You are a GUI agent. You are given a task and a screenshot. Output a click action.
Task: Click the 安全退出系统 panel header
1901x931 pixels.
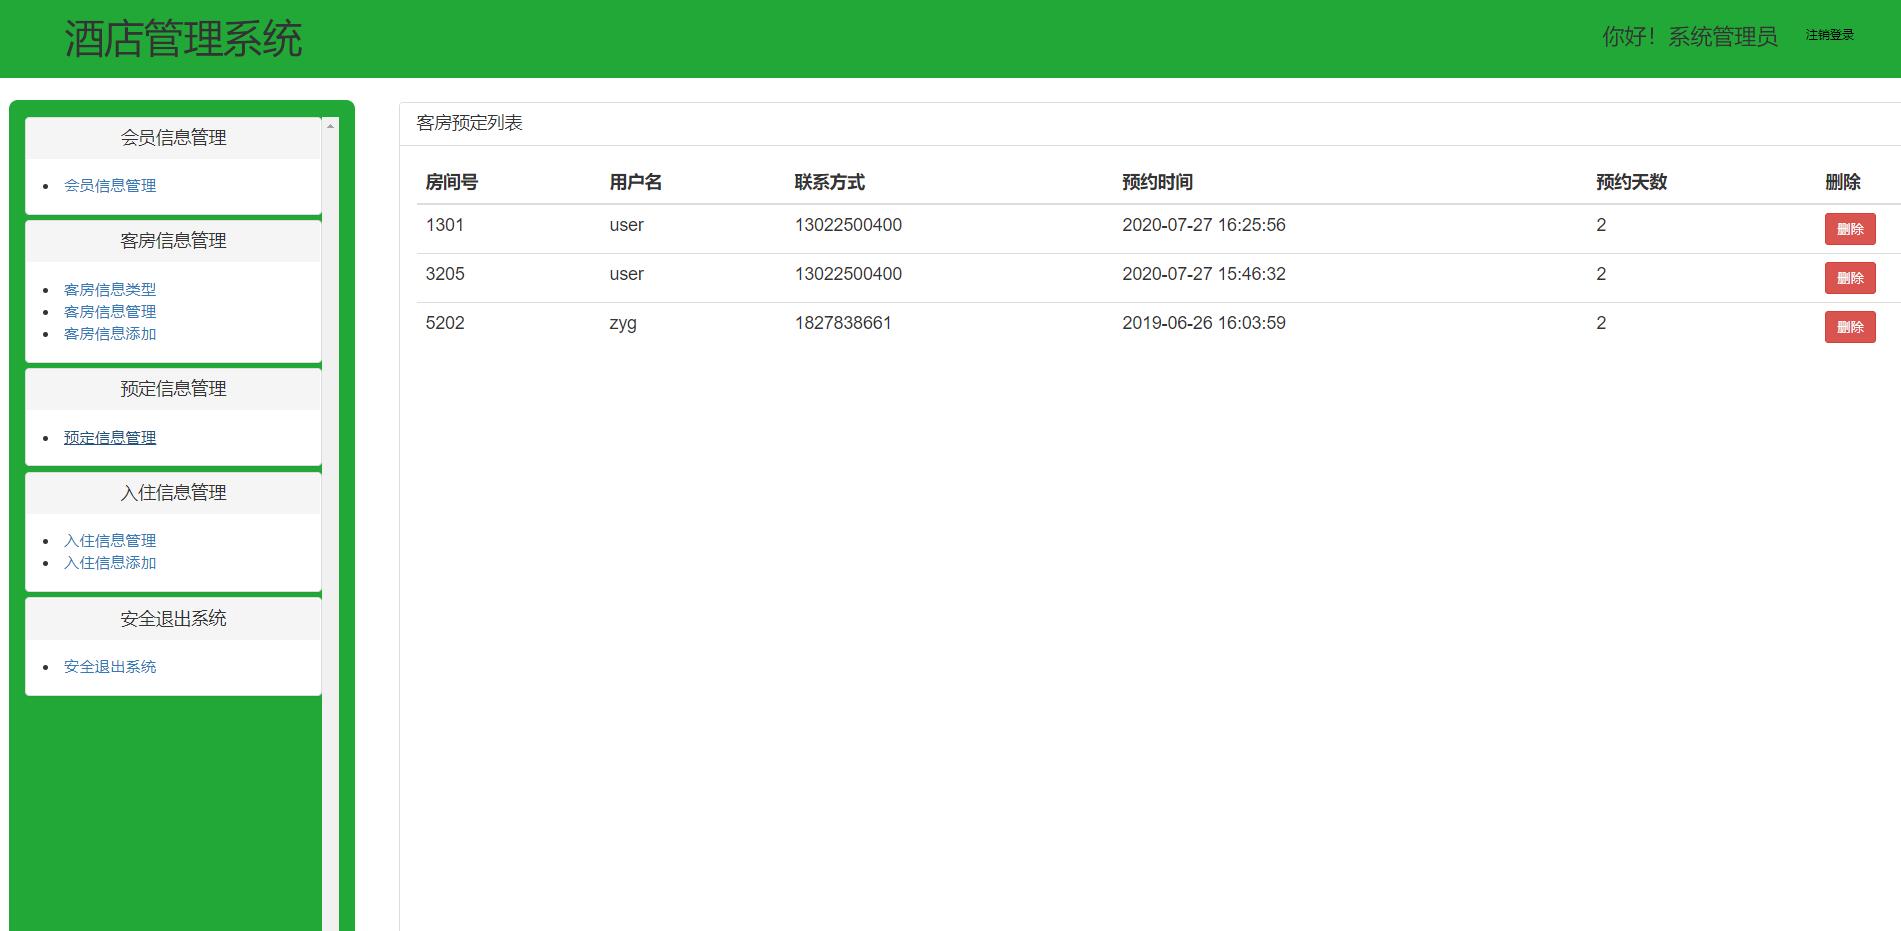click(x=173, y=619)
